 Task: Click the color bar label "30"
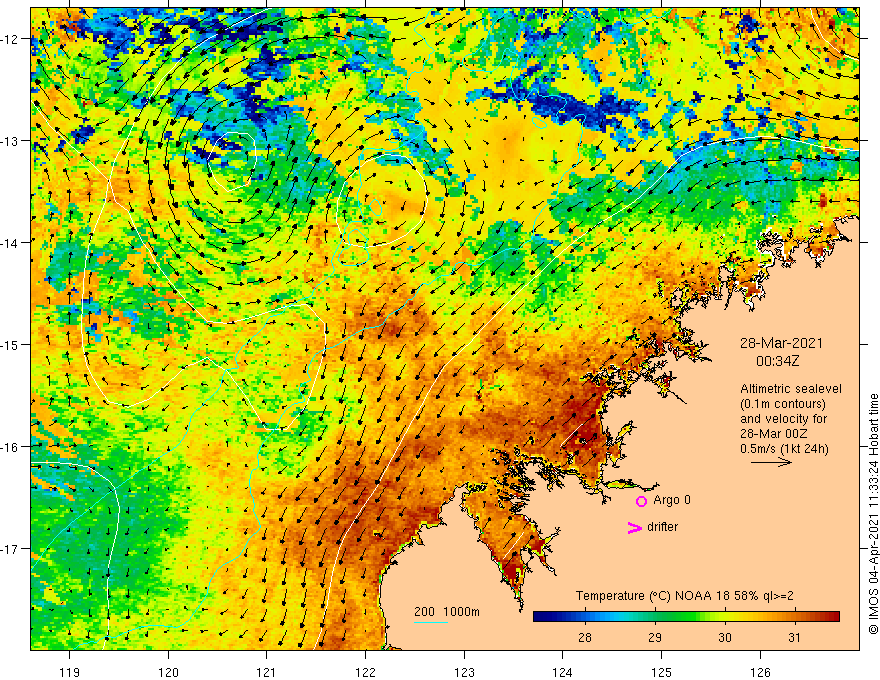coord(725,637)
